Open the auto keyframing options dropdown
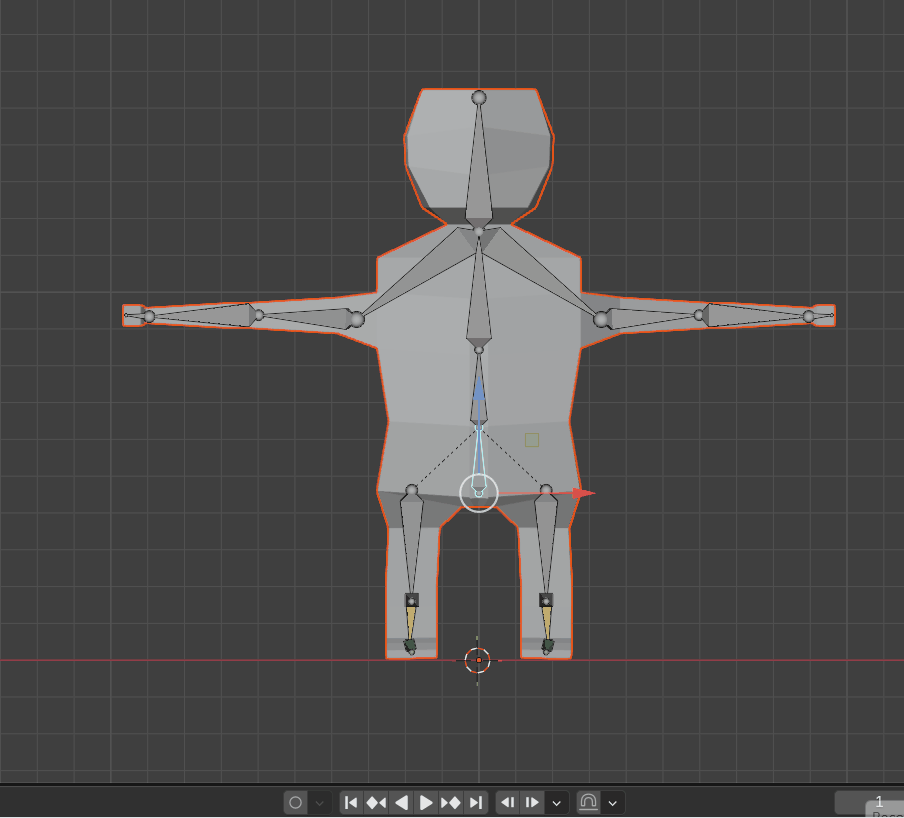Screen dimensions: 904x818 [x=319, y=802]
